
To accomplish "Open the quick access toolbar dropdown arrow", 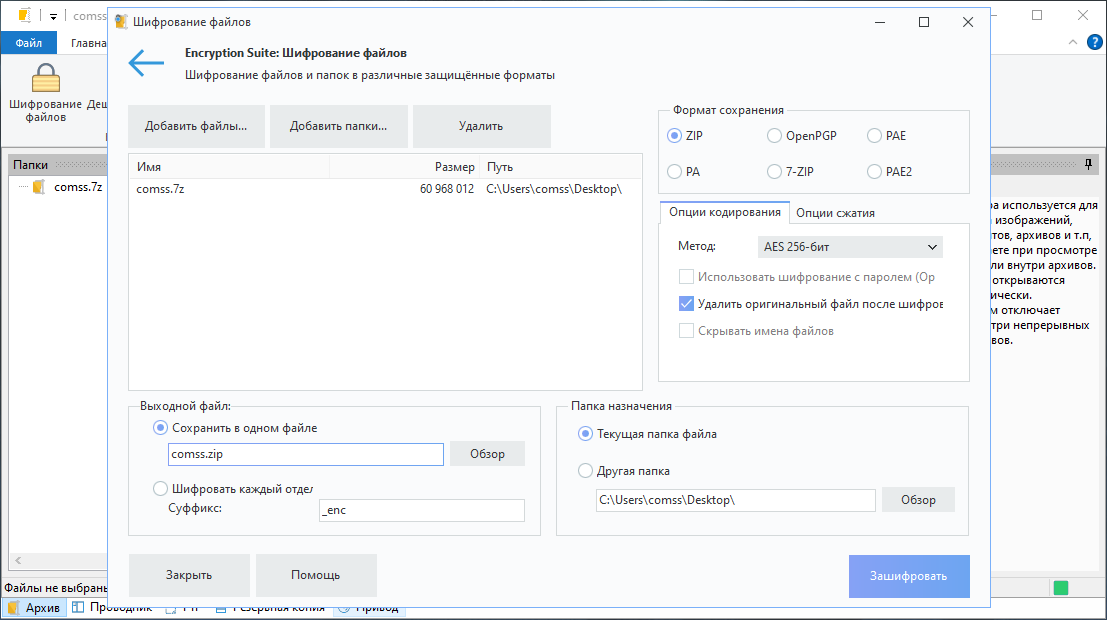I will pos(53,16).
